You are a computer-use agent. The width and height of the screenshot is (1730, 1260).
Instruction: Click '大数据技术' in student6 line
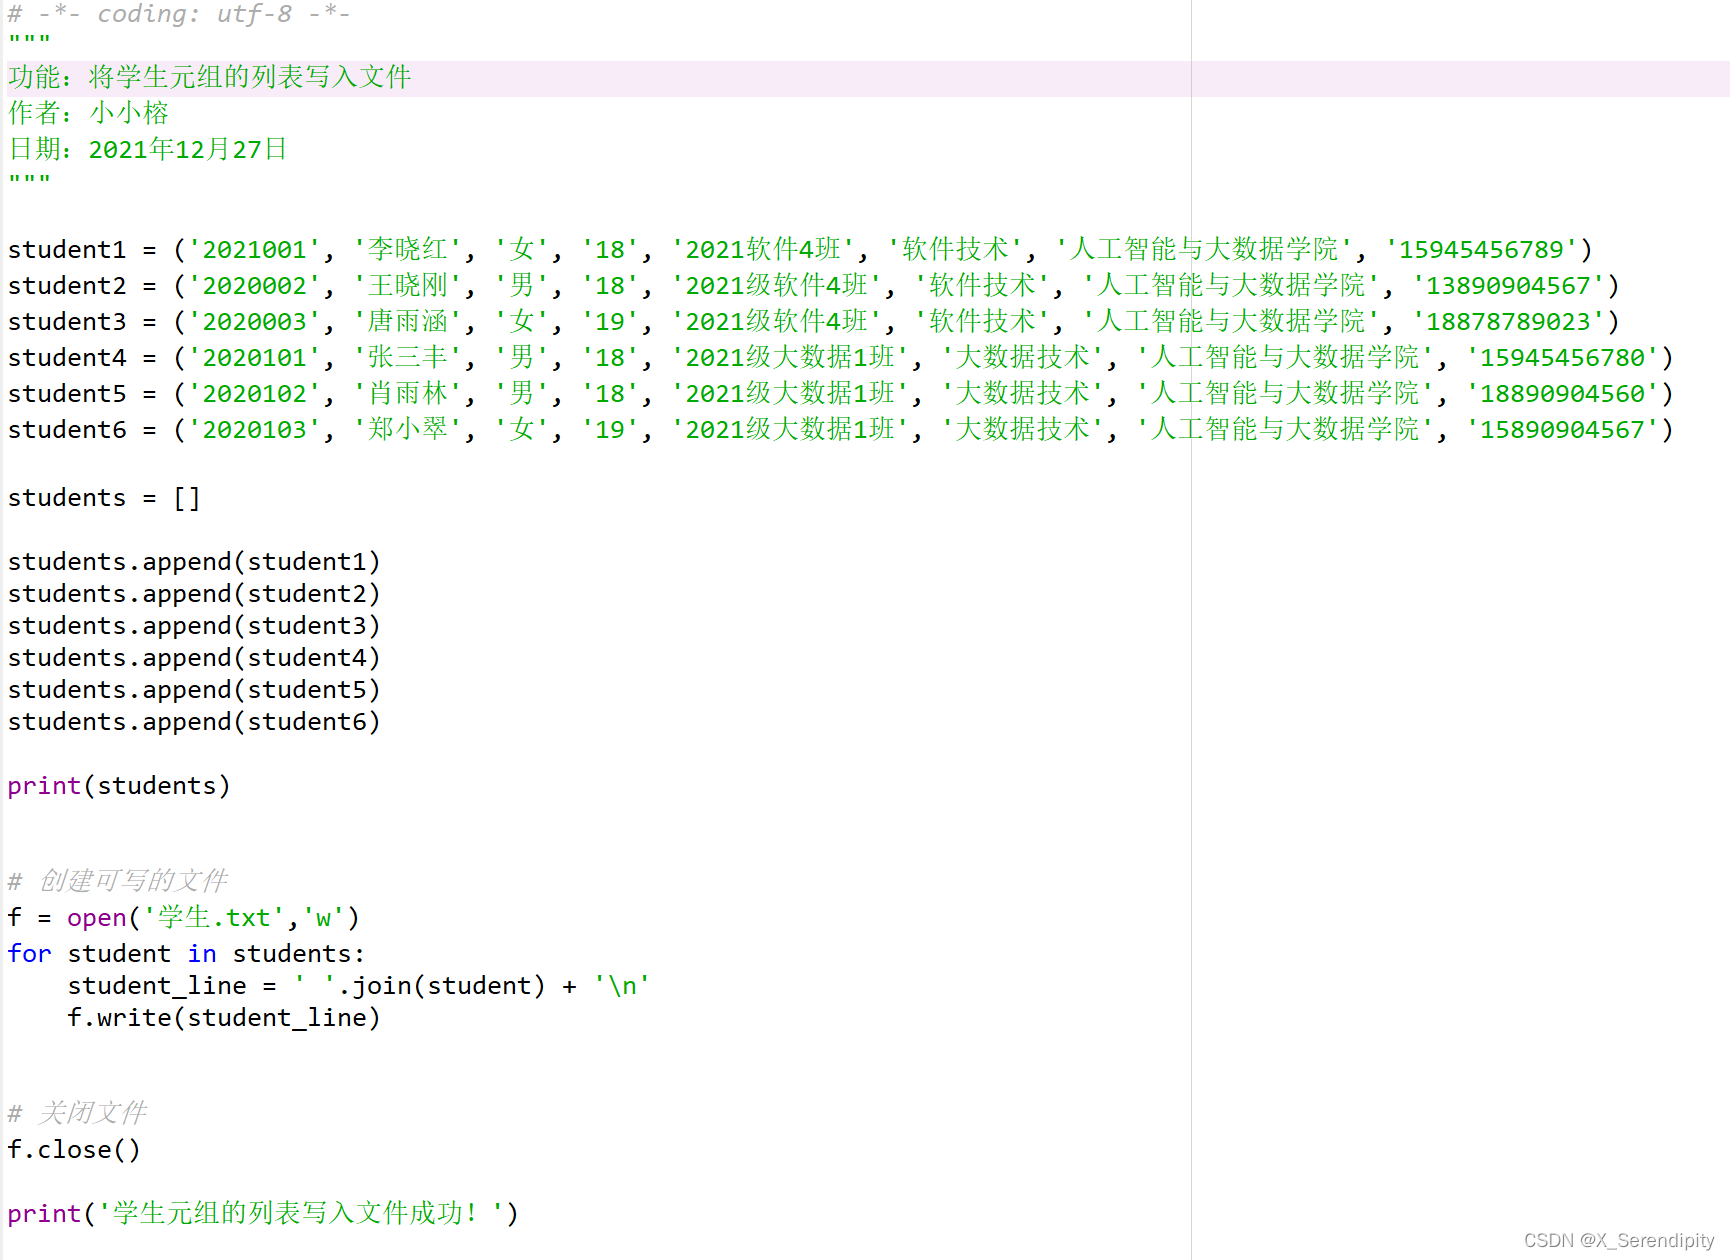[x=1022, y=429]
